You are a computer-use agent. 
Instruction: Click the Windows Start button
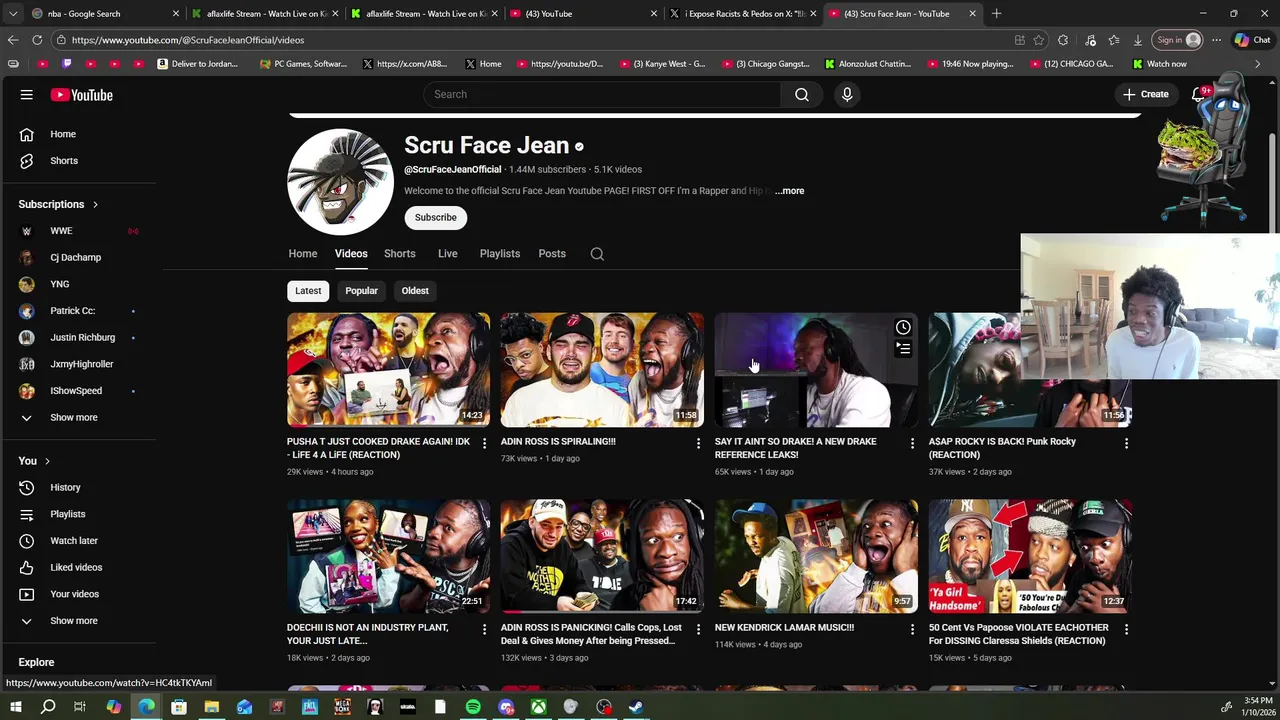[x=16, y=707]
